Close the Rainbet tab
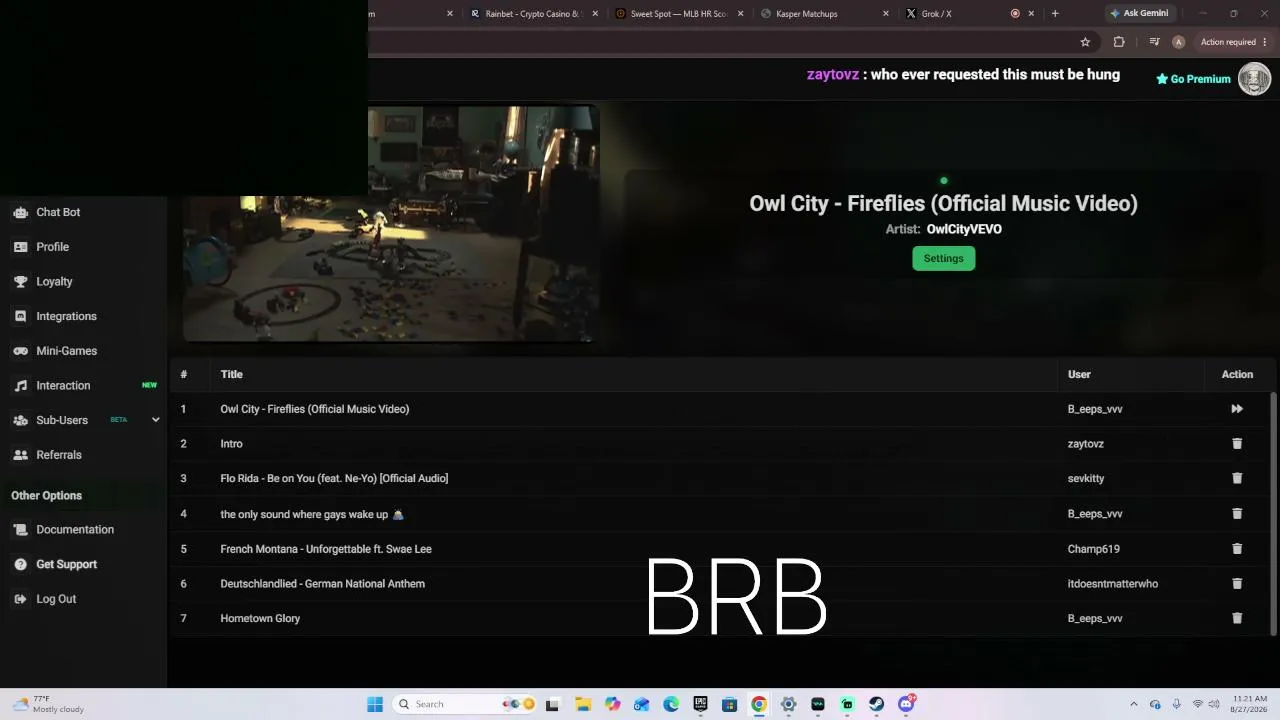Screen dimensions: 1280x720 (595, 14)
